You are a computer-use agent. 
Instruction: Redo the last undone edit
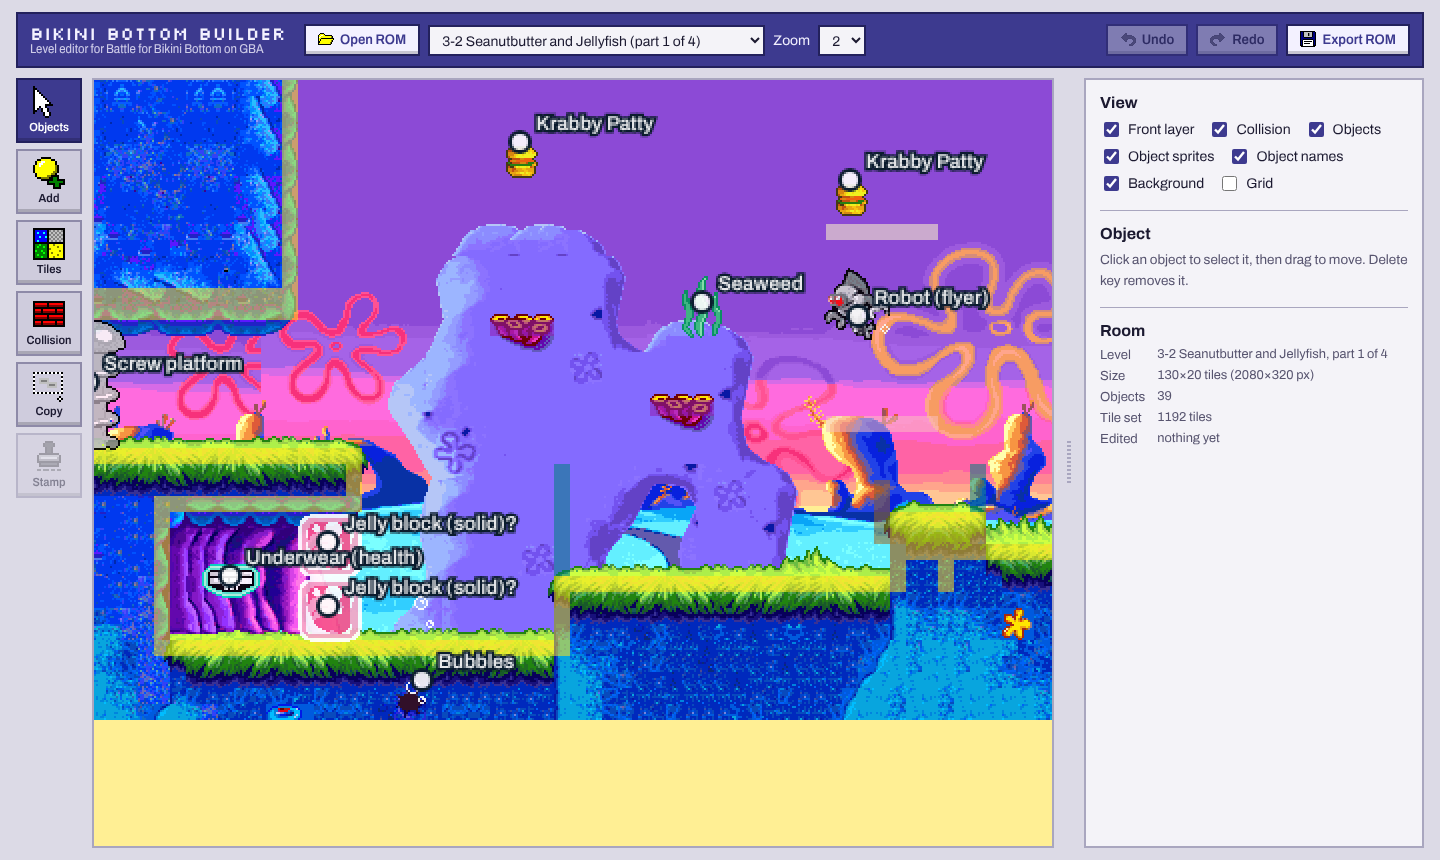[1237, 40]
